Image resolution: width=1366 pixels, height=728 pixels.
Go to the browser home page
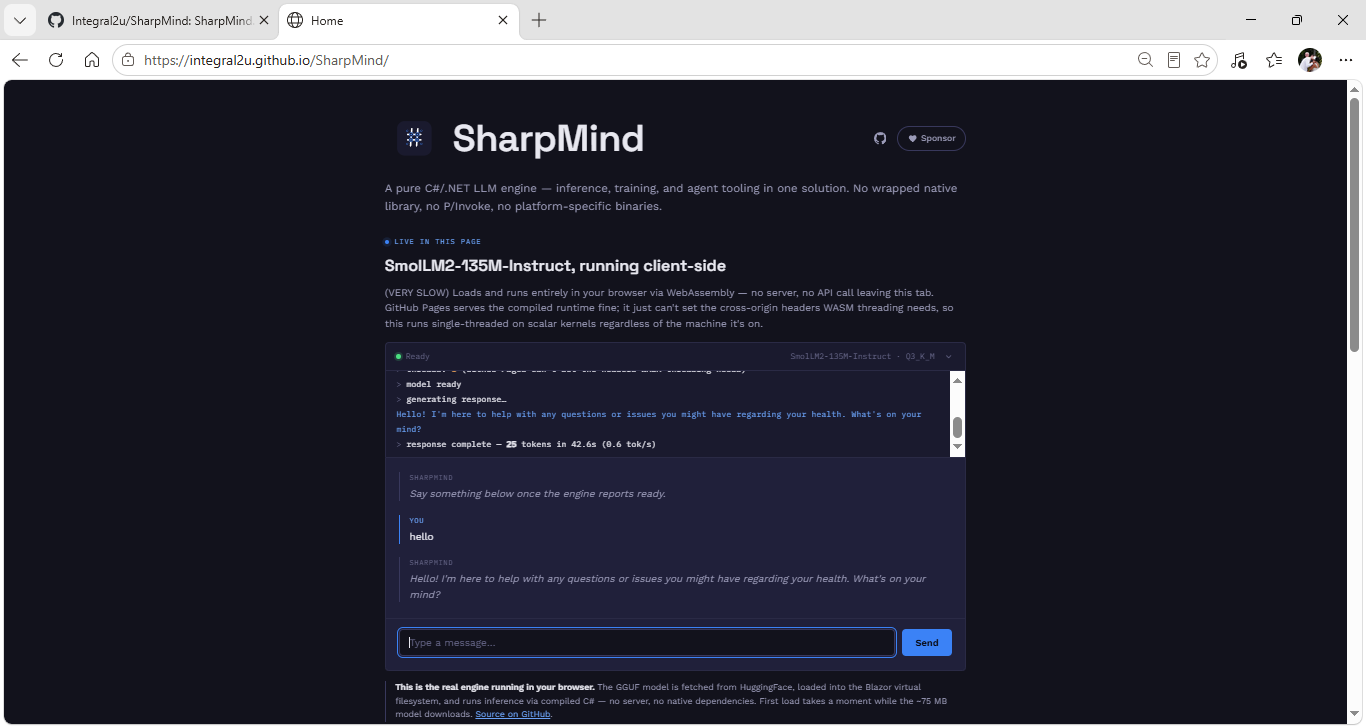pyautogui.click(x=92, y=60)
